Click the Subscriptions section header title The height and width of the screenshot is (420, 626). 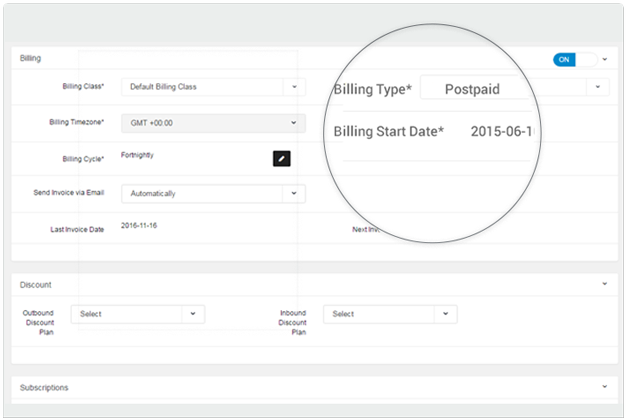[x=45, y=387]
